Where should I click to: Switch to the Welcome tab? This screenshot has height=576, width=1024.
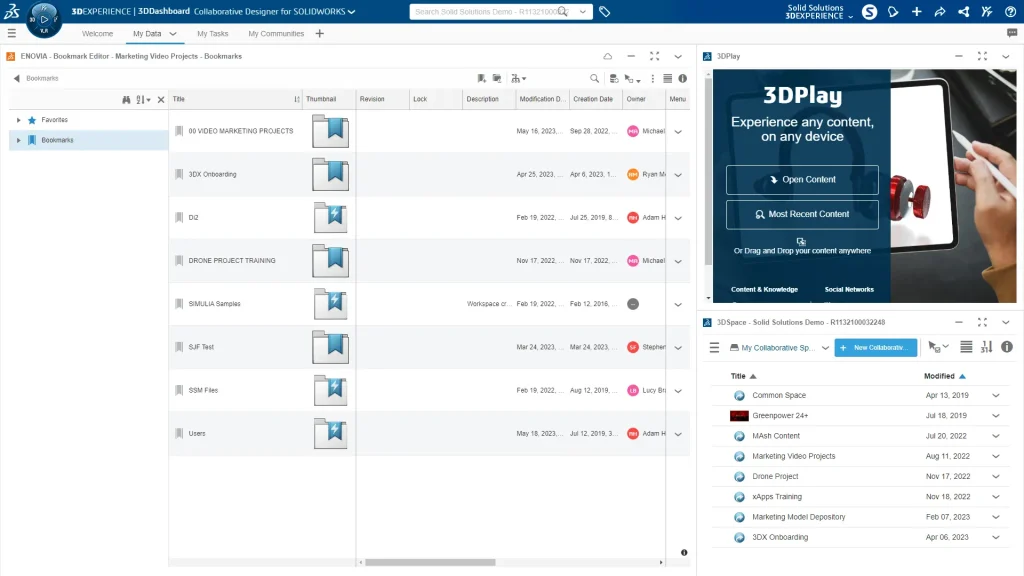[x=97, y=34]
